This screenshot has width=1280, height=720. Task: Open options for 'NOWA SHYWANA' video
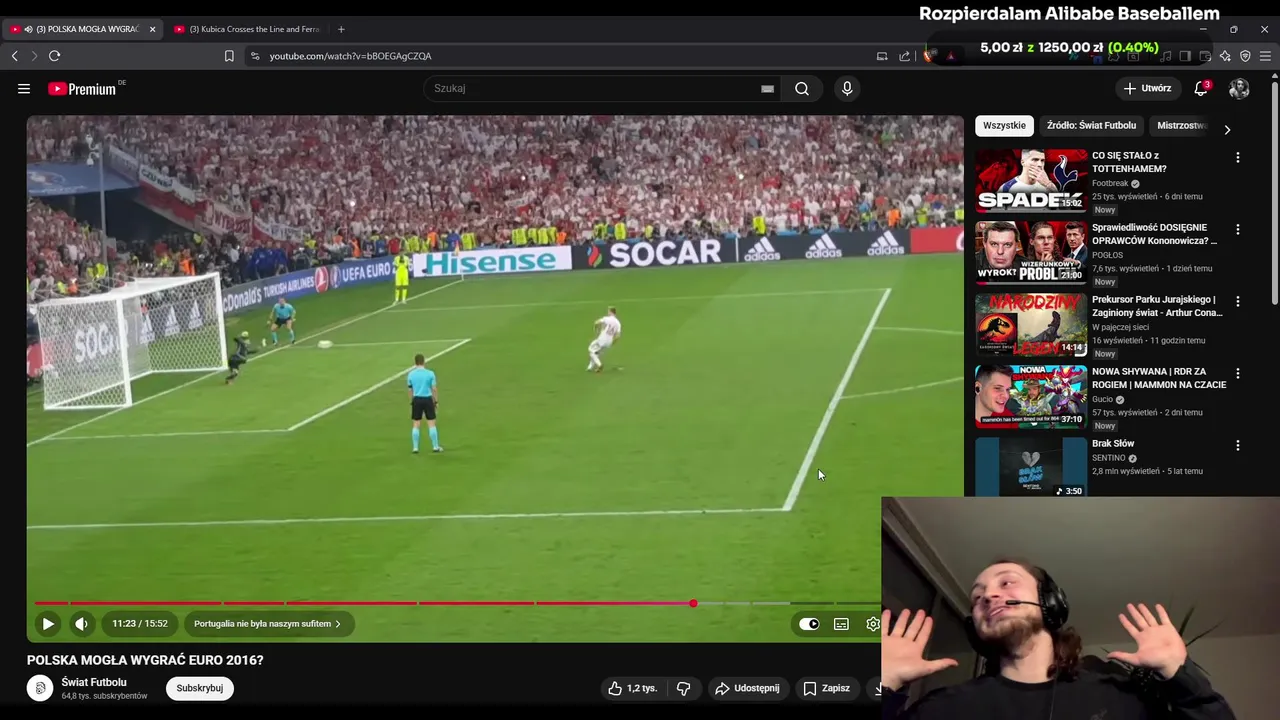(x=1237, y=374)
